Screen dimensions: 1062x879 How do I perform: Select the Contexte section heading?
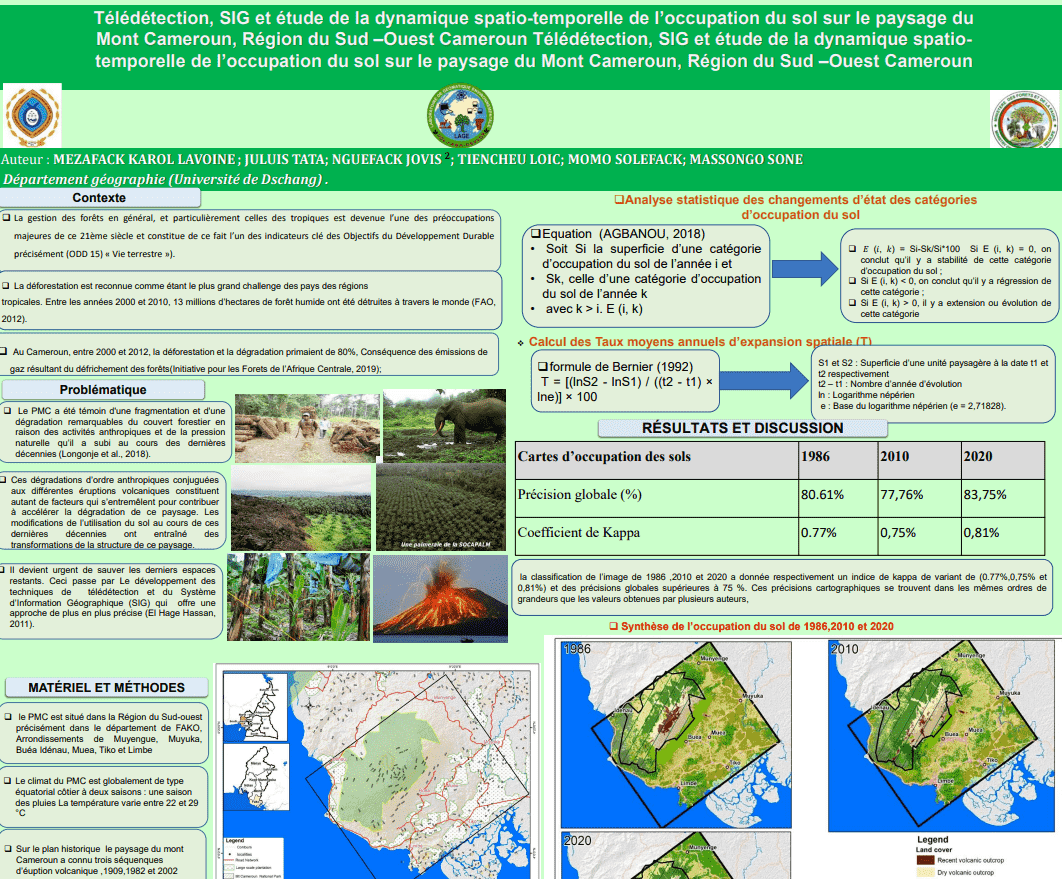(x=100, y=198)
